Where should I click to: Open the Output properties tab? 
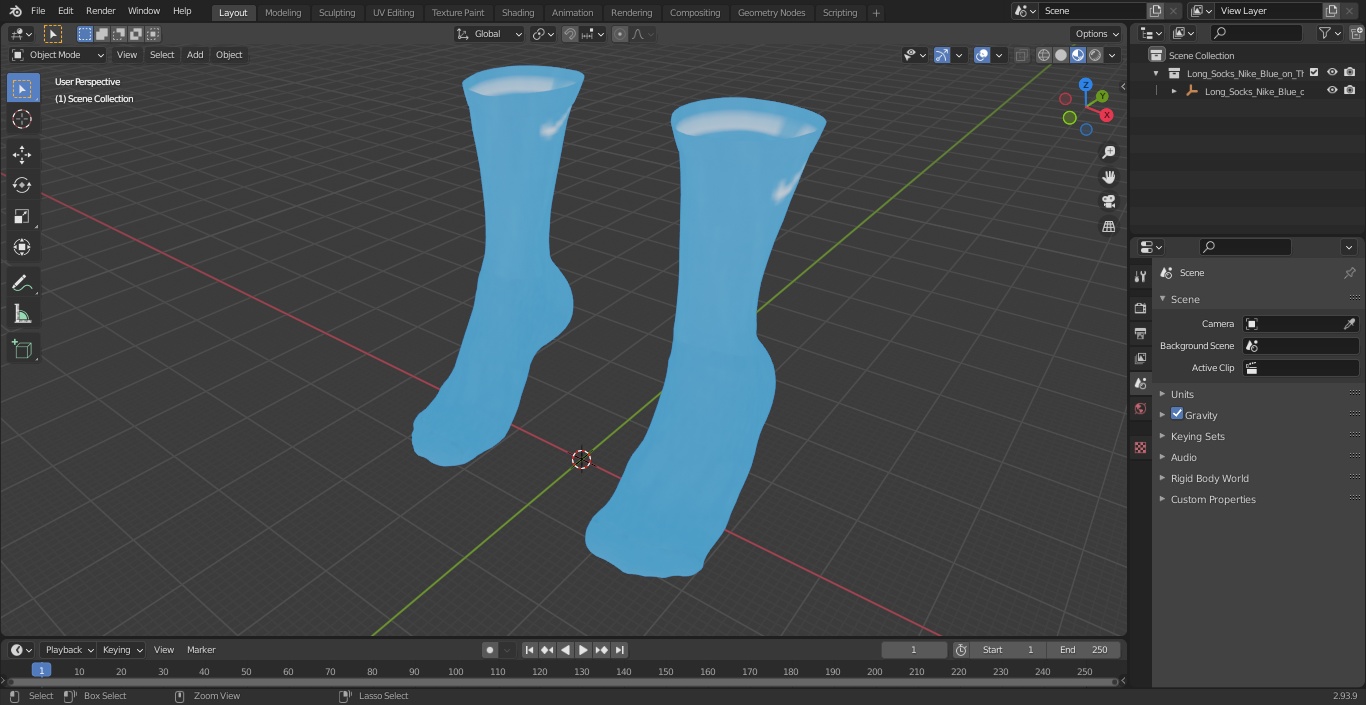click(1140, 333)
